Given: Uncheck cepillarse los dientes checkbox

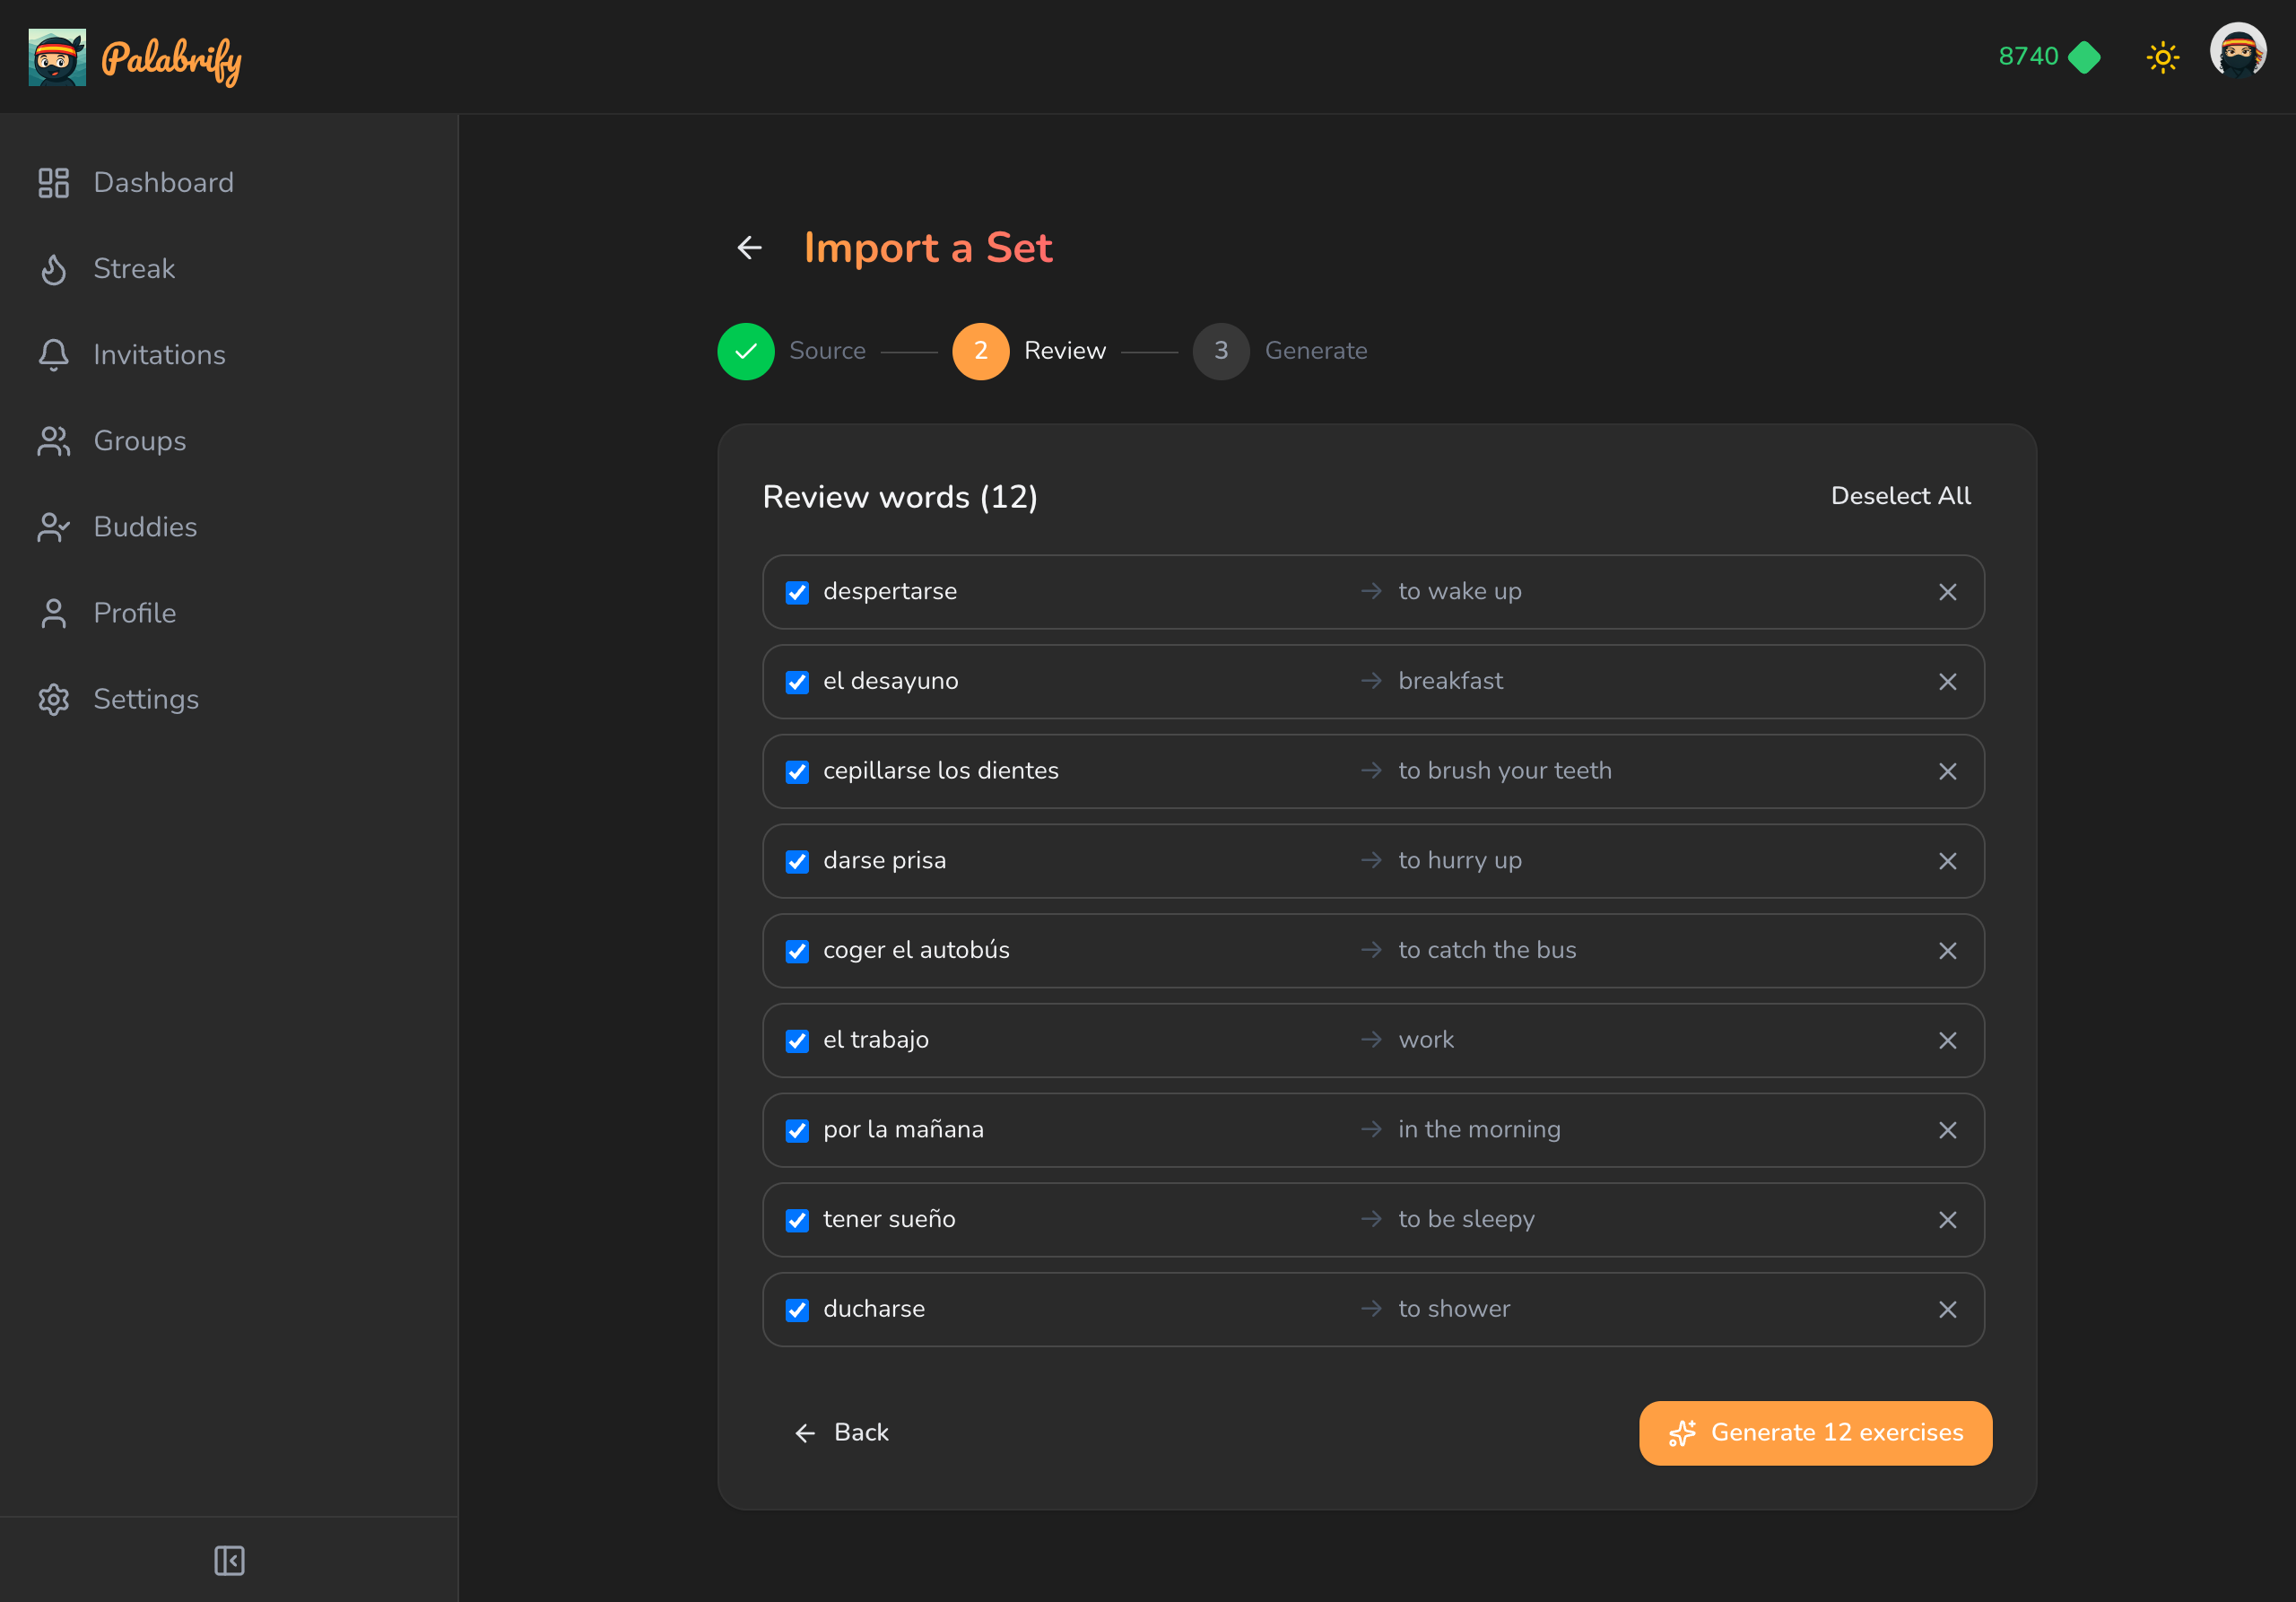Looking at the screenshot, I should coord(797,771).
